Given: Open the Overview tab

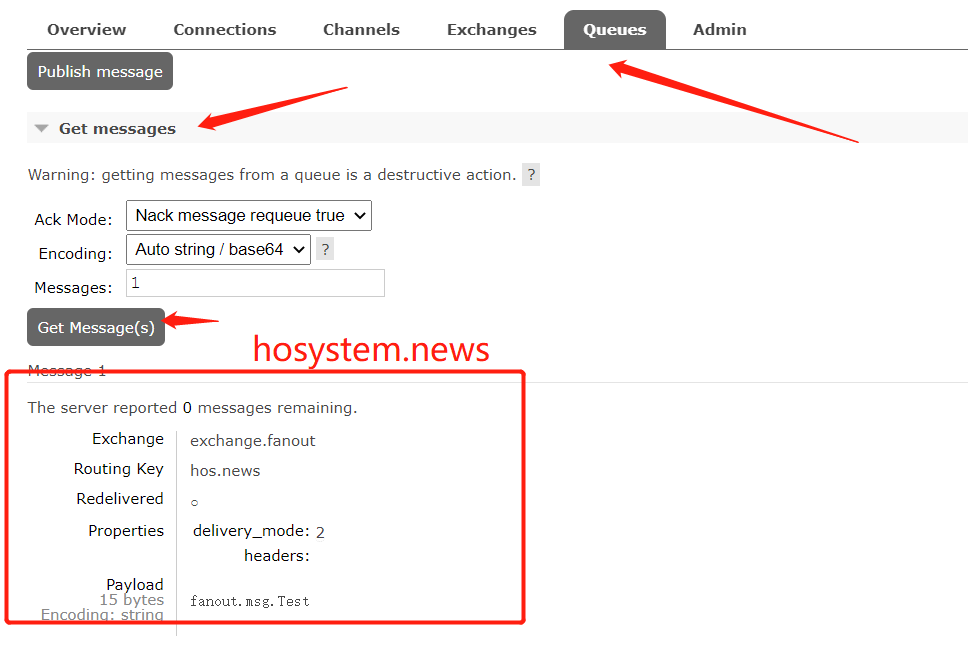Looking at the screenshot, I should pos(86,30).
